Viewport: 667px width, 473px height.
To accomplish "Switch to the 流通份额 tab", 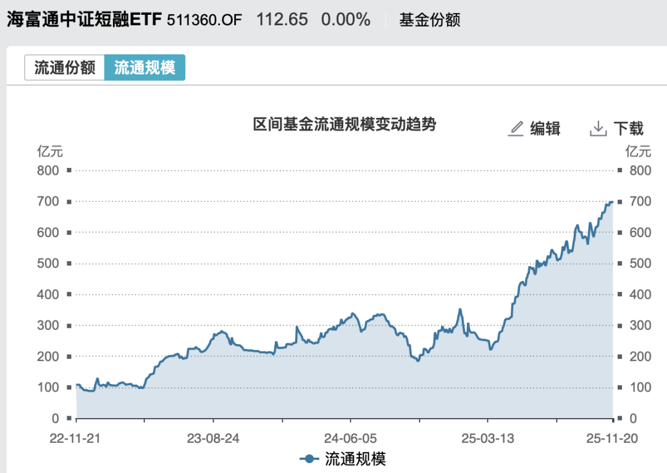I will click(x=65, y=68).
